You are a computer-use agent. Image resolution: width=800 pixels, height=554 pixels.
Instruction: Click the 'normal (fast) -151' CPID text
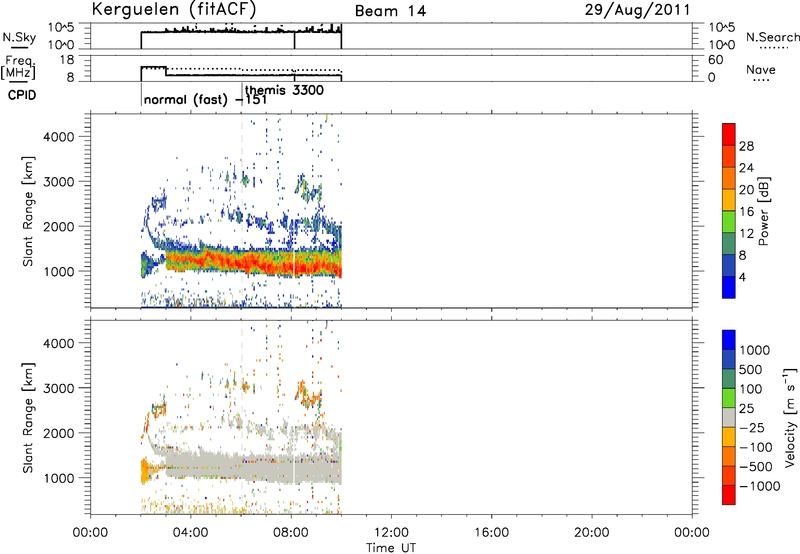coord(205,99)
